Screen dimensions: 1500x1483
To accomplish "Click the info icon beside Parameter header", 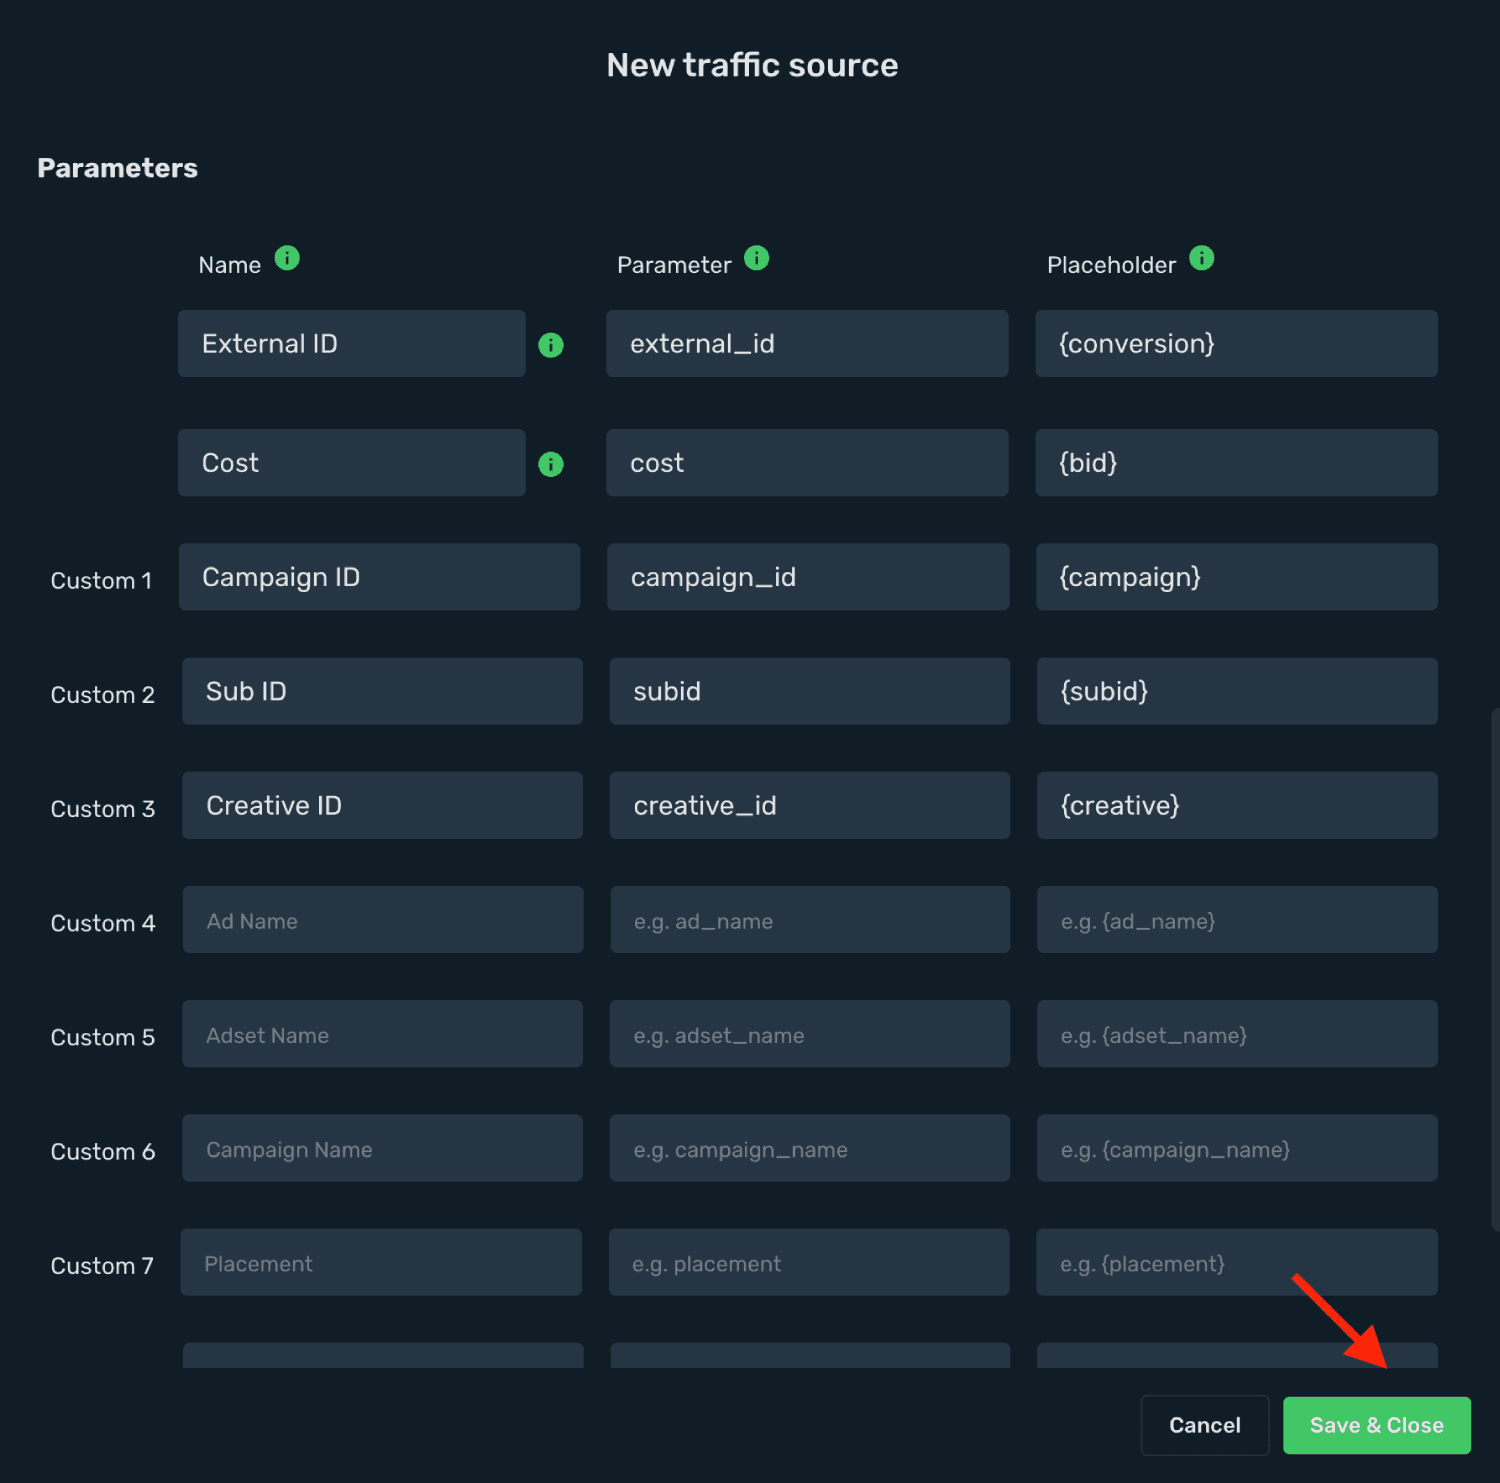I will (x=757, y=258).
